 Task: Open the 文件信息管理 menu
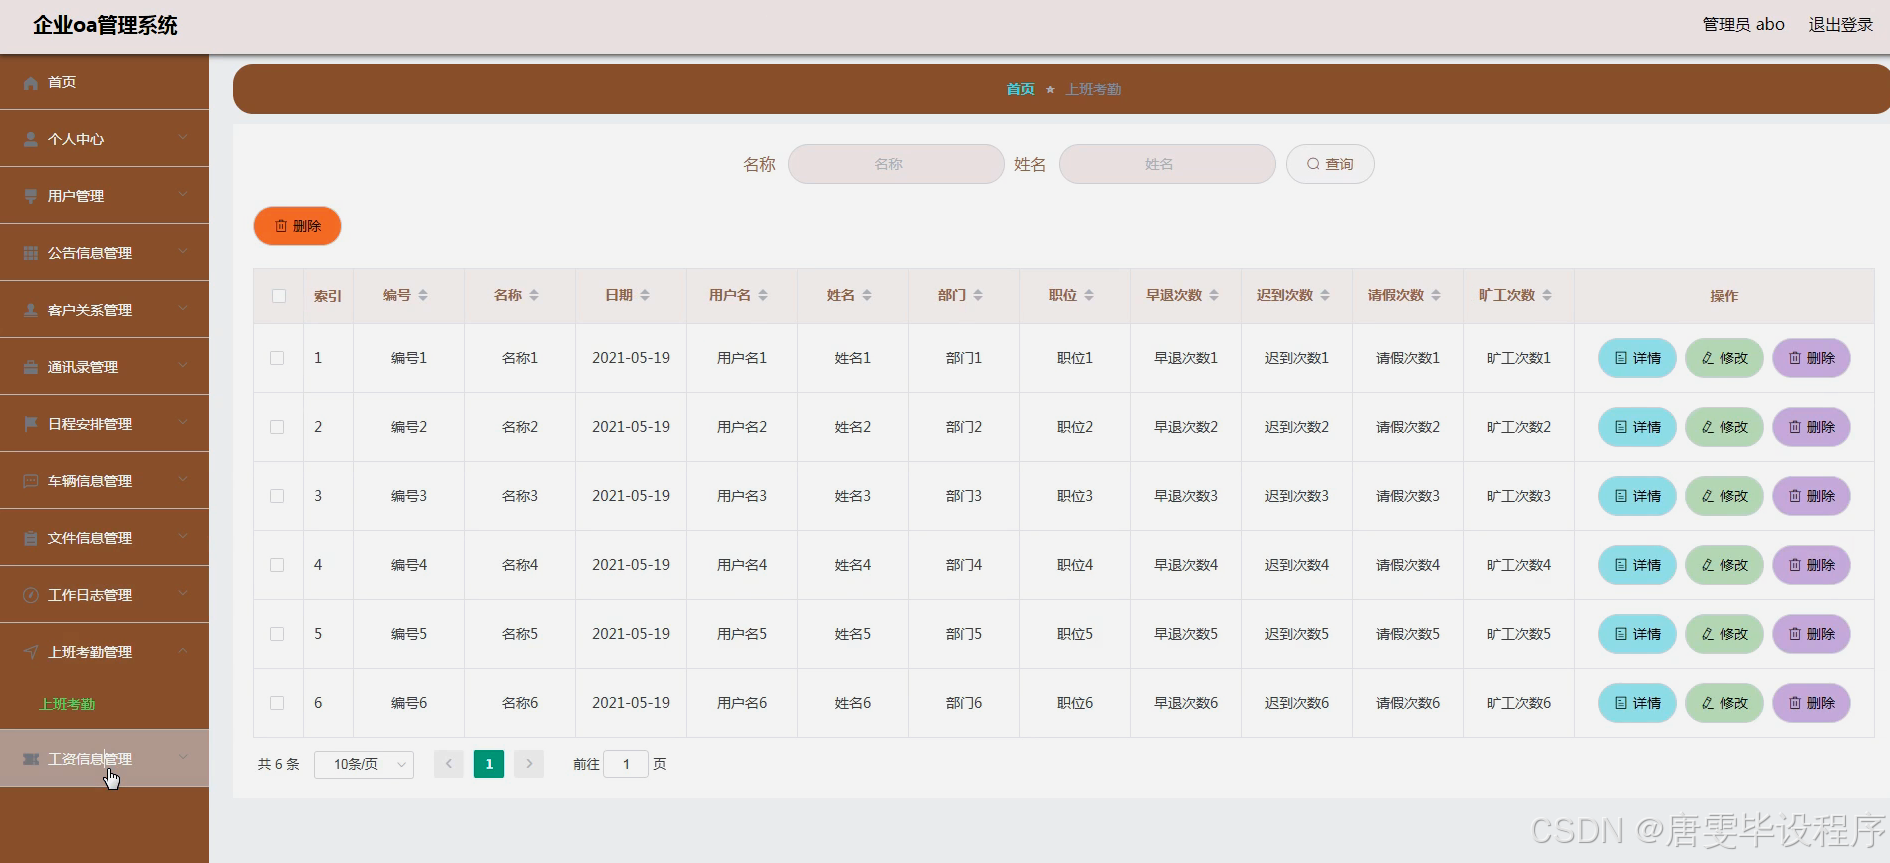coord(104,538)
